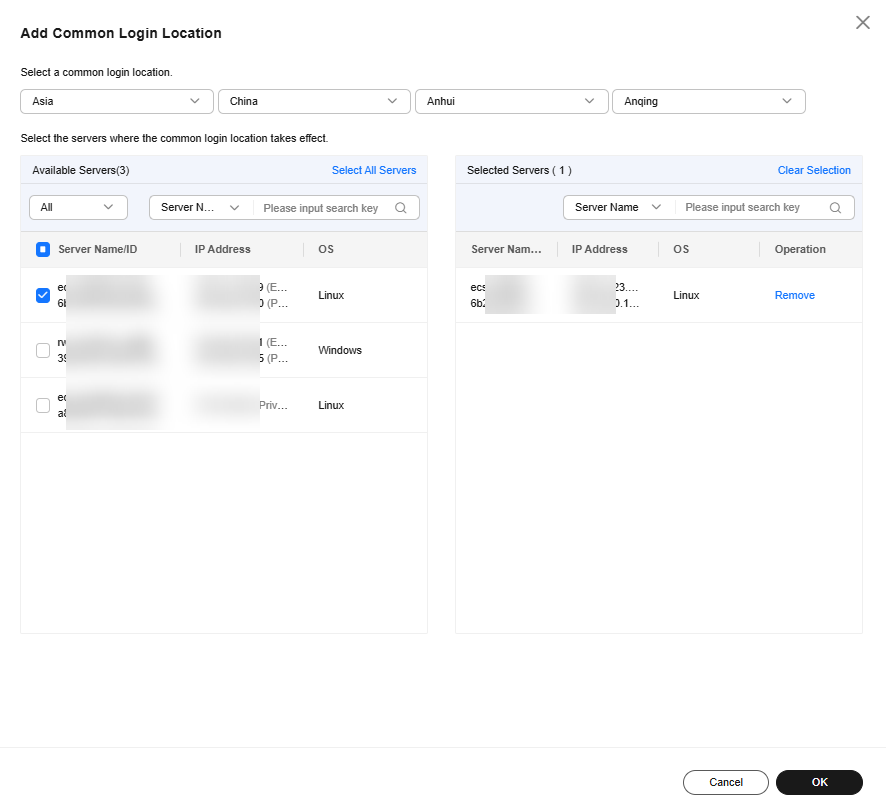Image resolution: width=886 pixels, height=808 pixels.
Task: Click Clear Selection link
Action: 814,170
